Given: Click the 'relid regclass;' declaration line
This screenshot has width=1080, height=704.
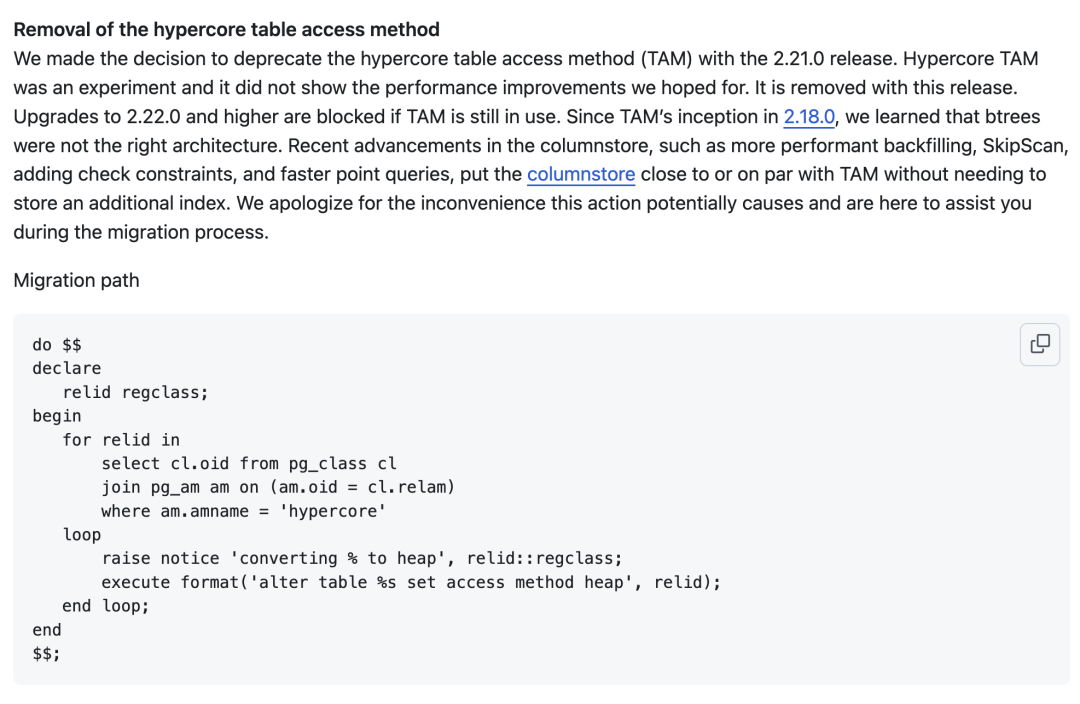Looking at the screenshot, I should click(x=135, y=392).
